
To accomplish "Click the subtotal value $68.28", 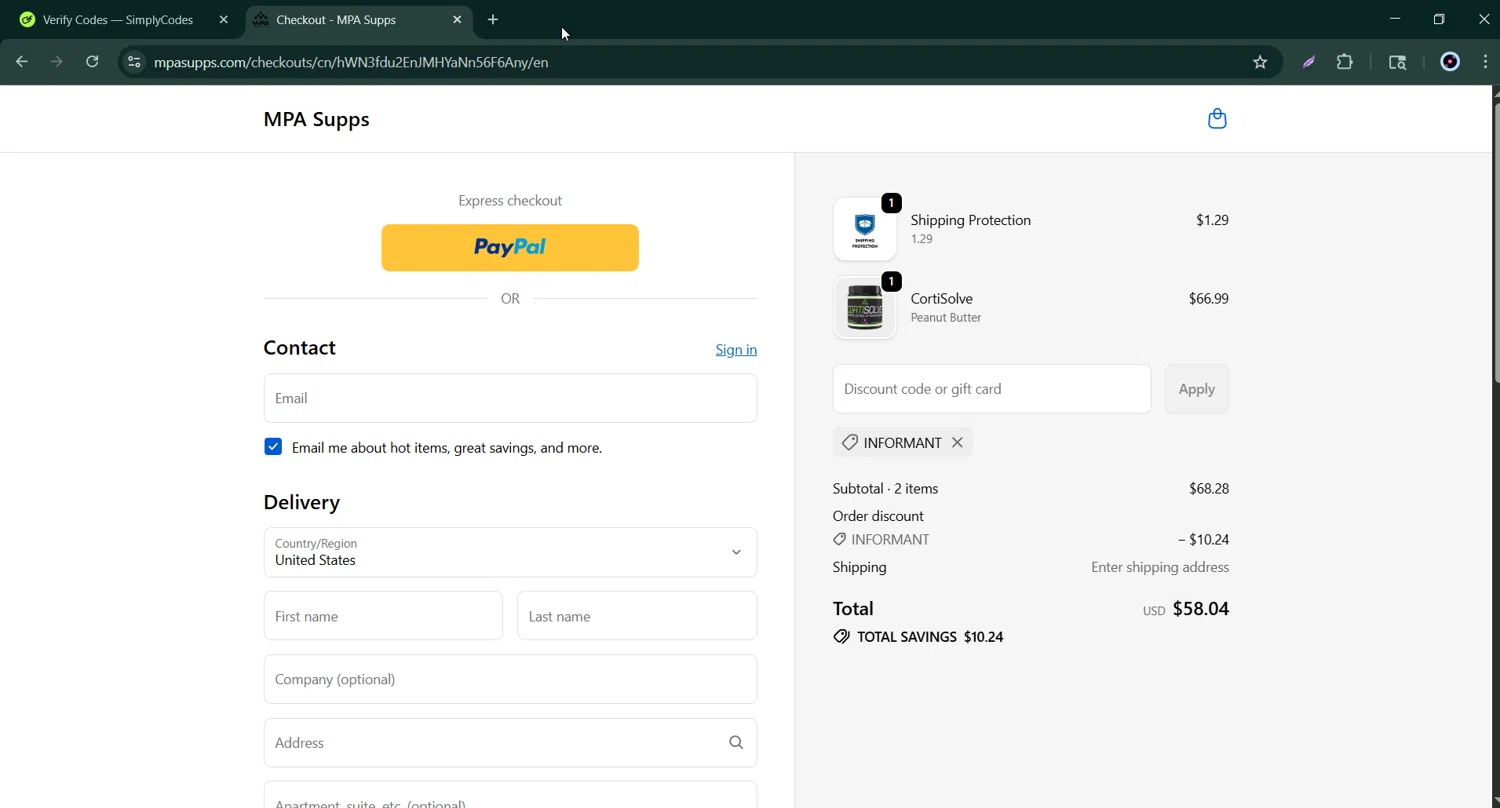I will 1209,489.
